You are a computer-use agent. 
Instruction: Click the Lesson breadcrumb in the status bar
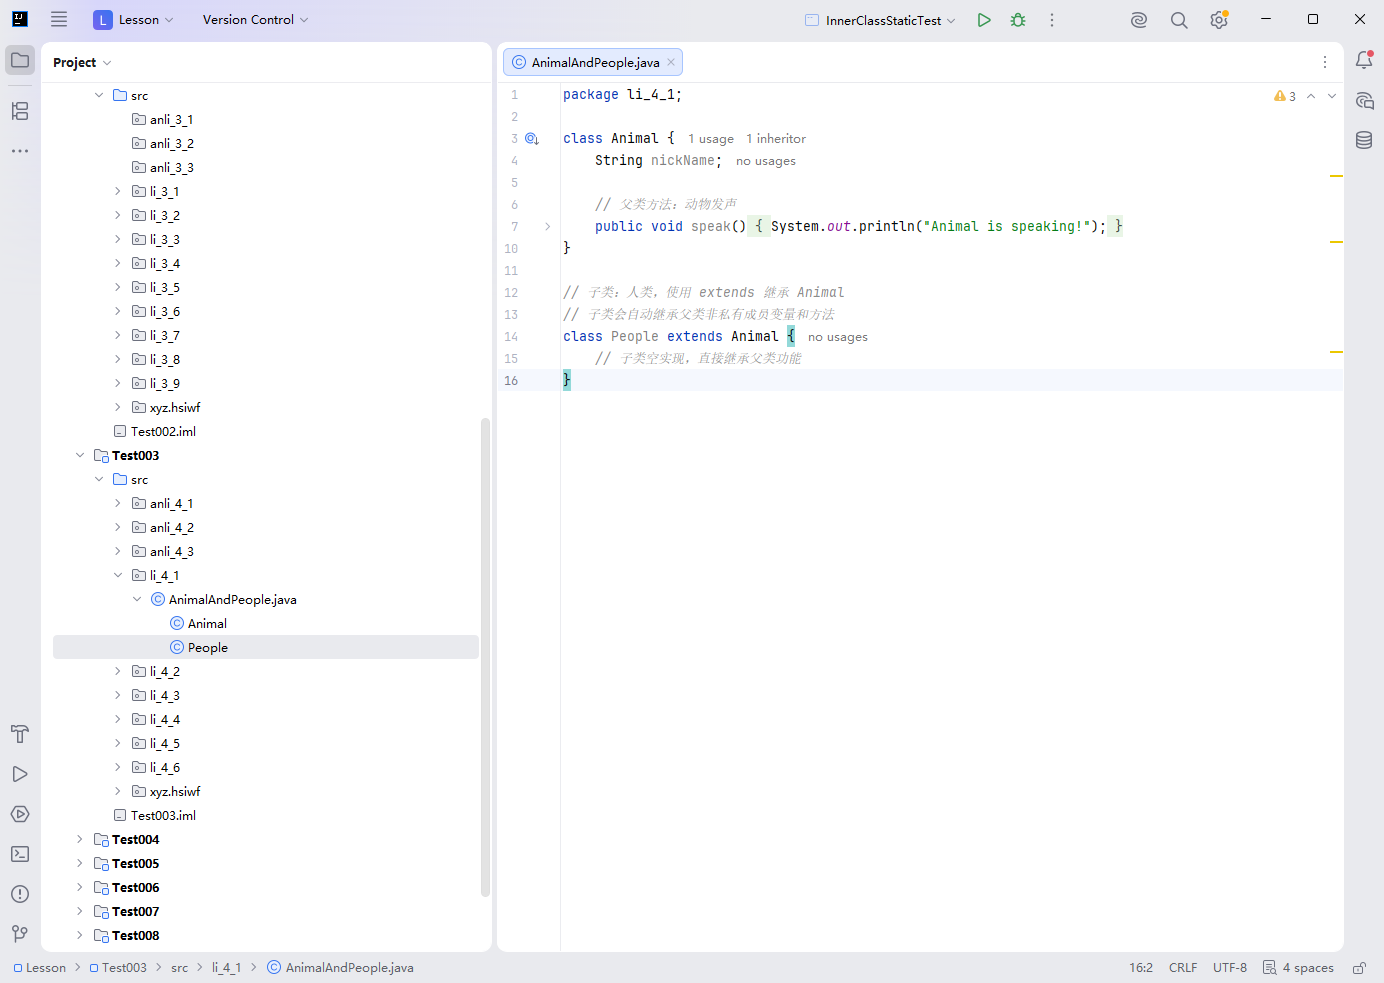[40, 968]
